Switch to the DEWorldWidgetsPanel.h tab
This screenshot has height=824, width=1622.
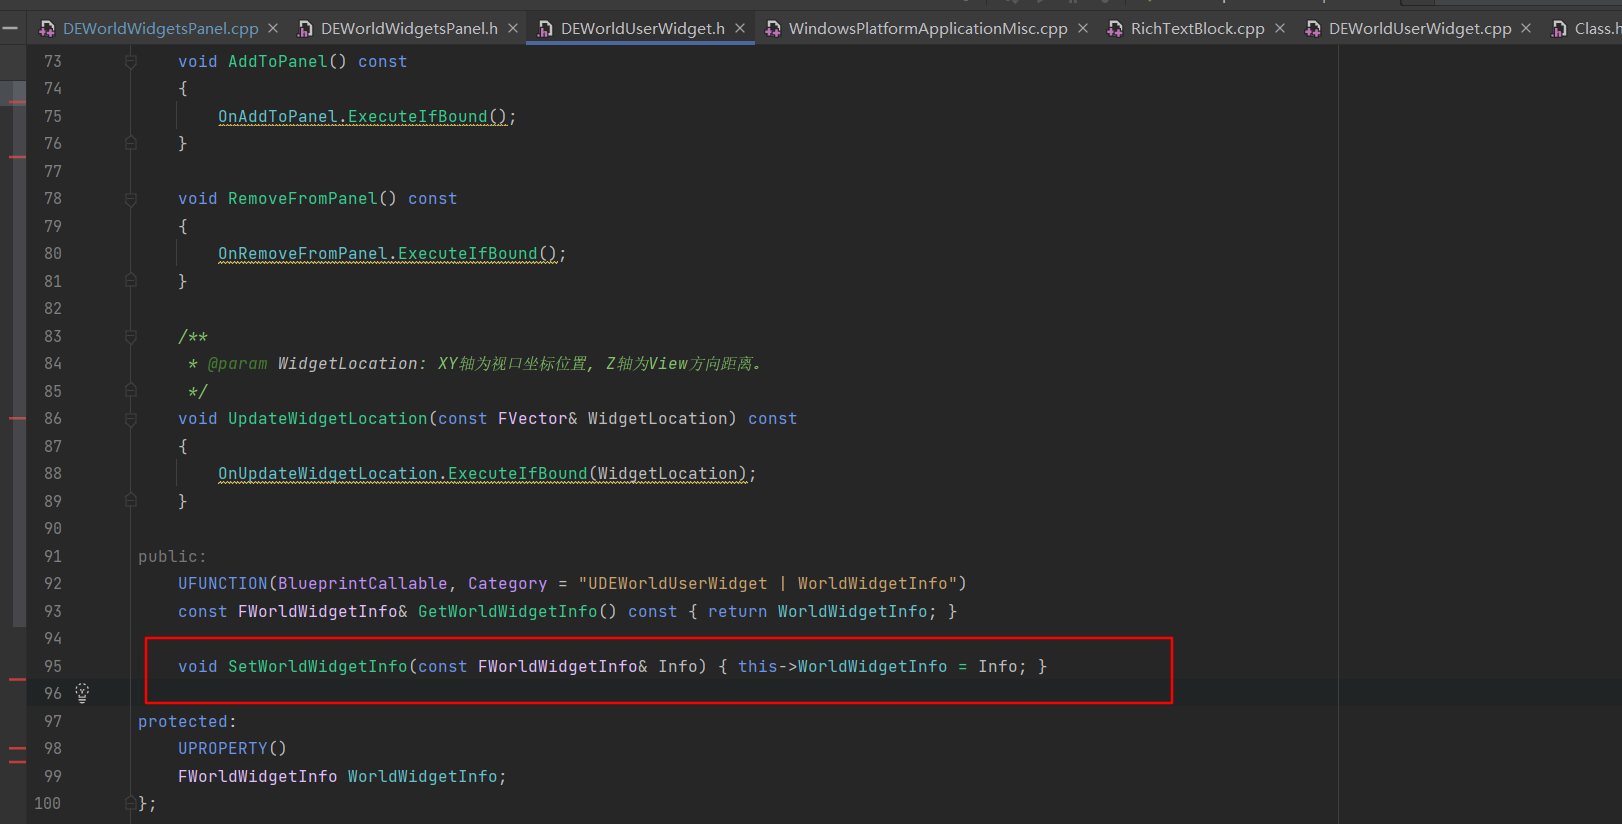pos(409,29)
